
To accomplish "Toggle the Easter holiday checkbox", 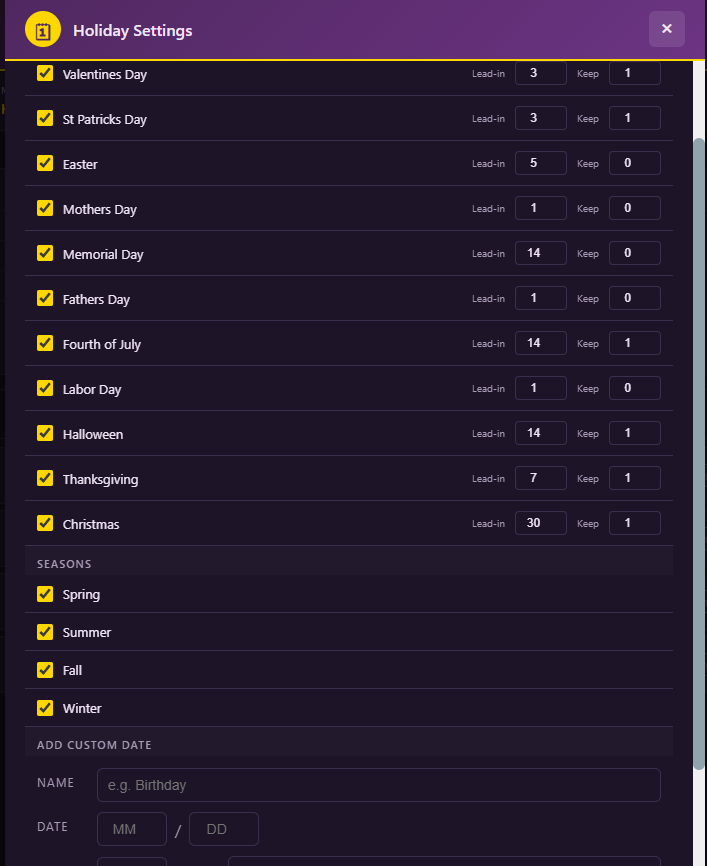I will pyautogui.click(x=45, y=163).
